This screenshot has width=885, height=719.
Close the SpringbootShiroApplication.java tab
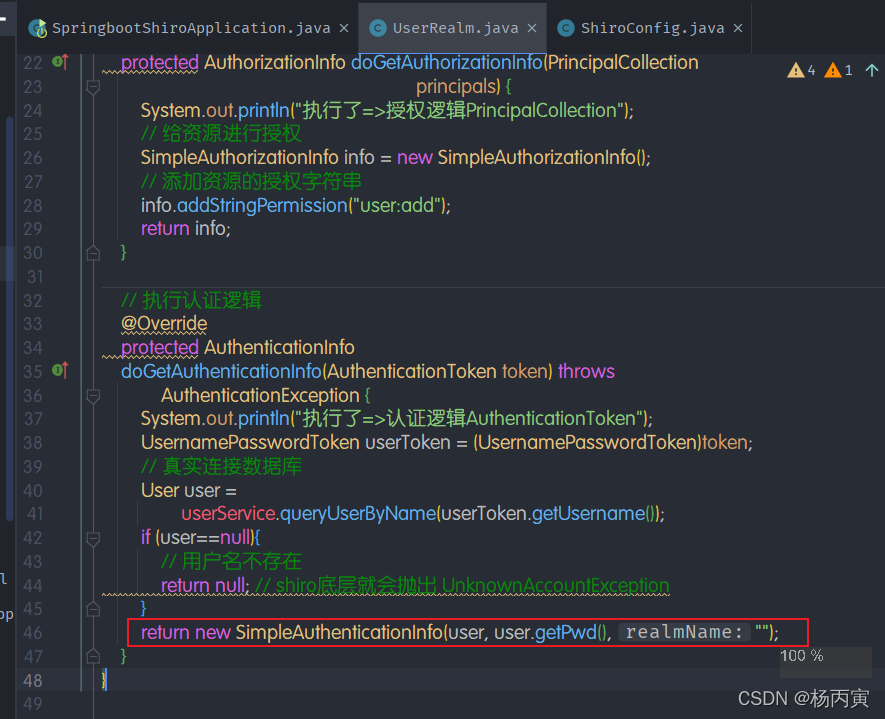[344, 28]
